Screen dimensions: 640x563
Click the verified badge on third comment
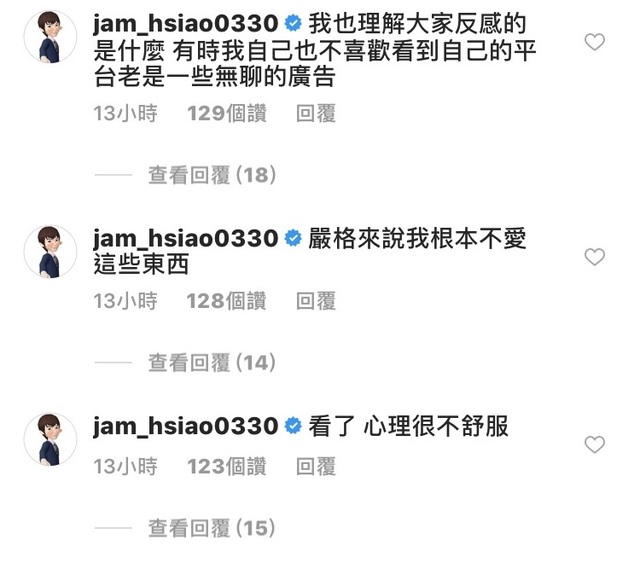point(293,426)
